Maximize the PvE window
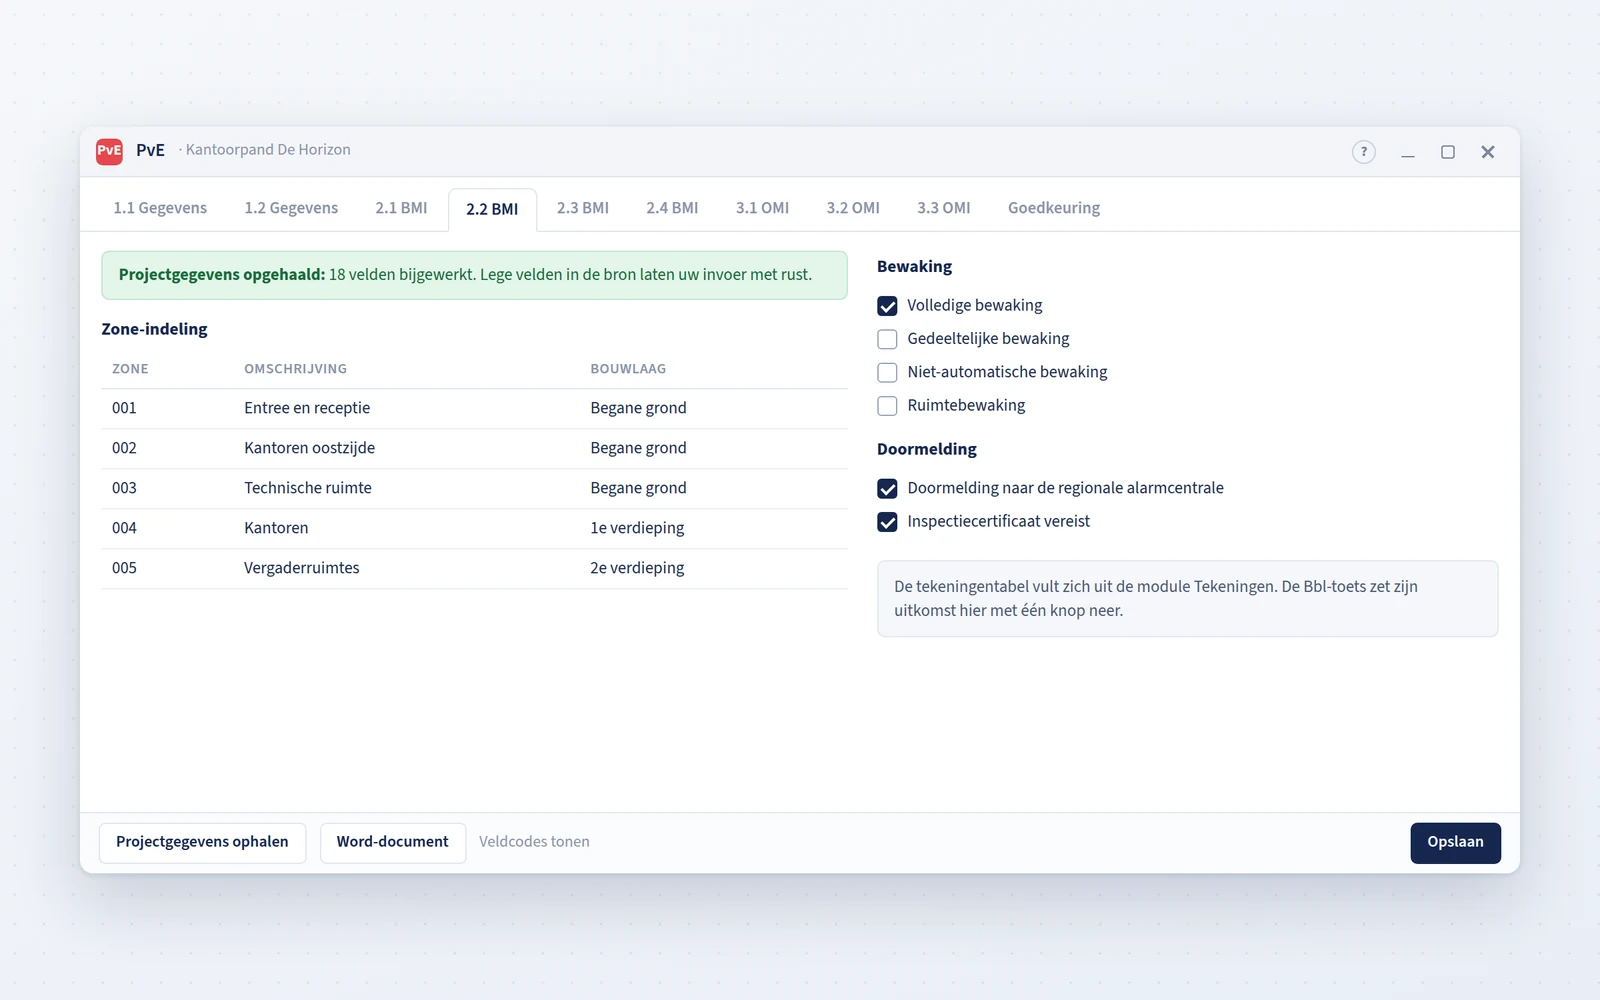Viewport: 1600px width, 1000px height. click(x=1448, y=152)
